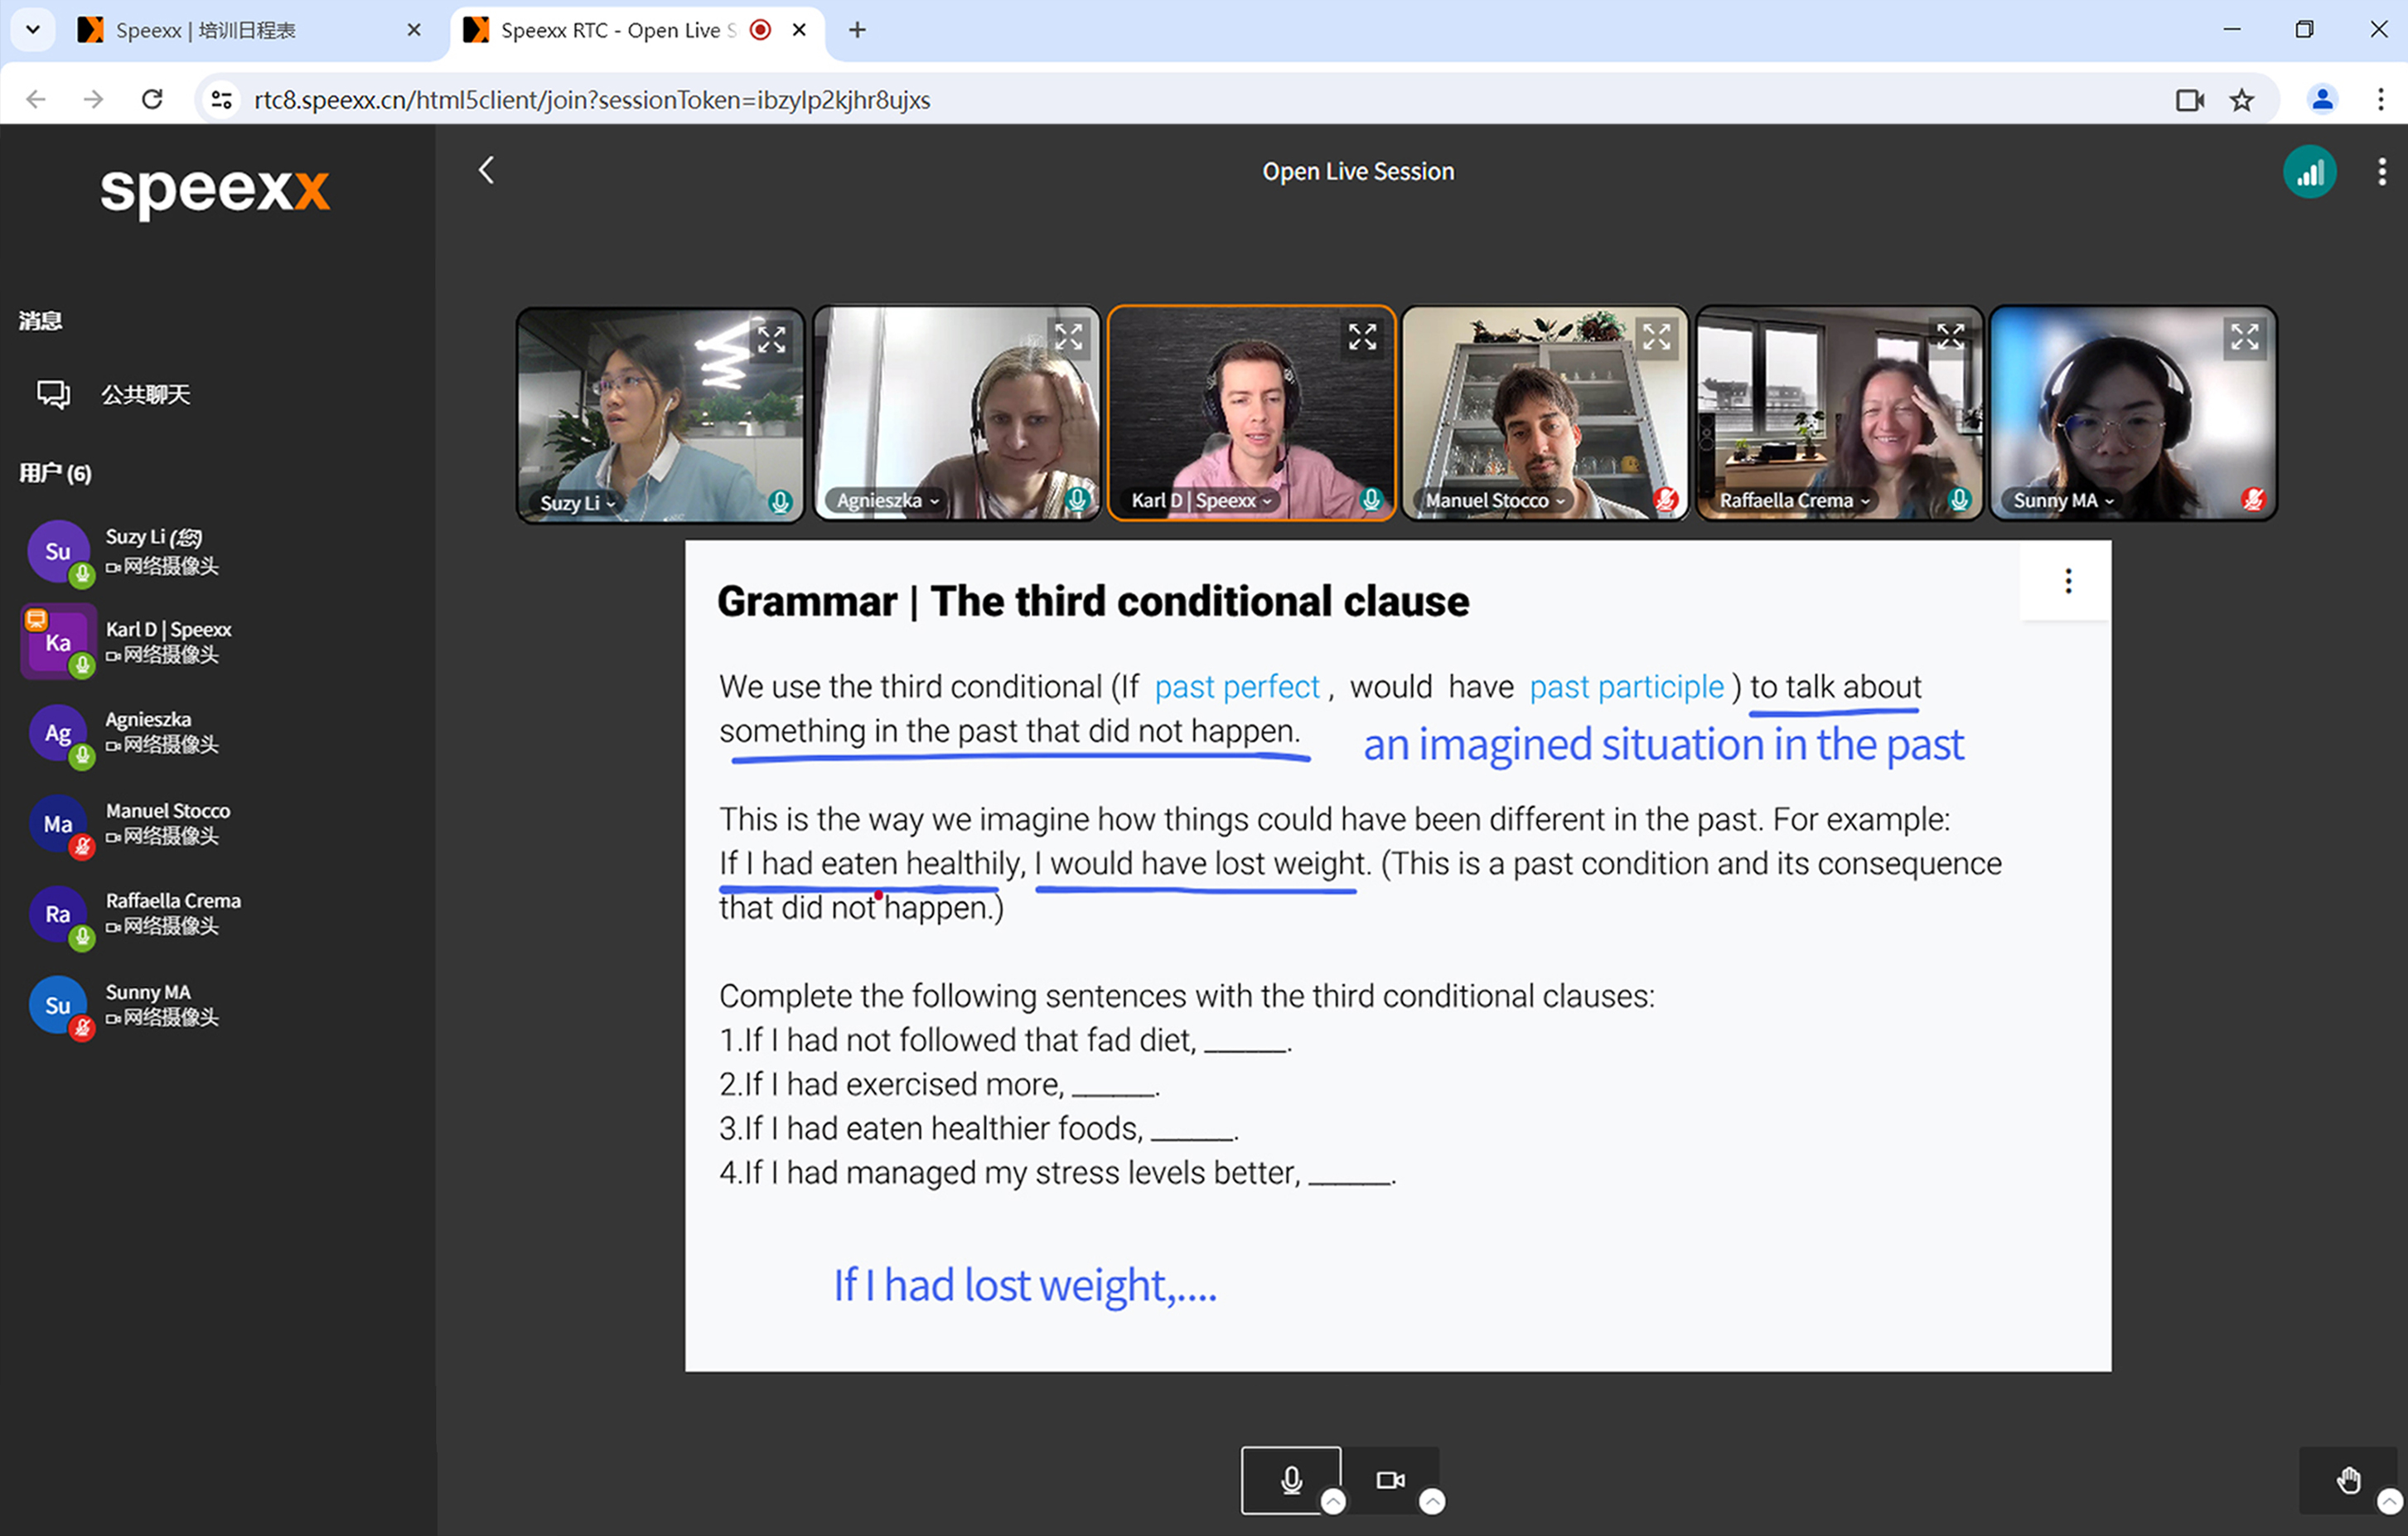Click the browser address bar URL
Image resolution: width=2408 pixels, height=1536 pixels.
point(592,100)
